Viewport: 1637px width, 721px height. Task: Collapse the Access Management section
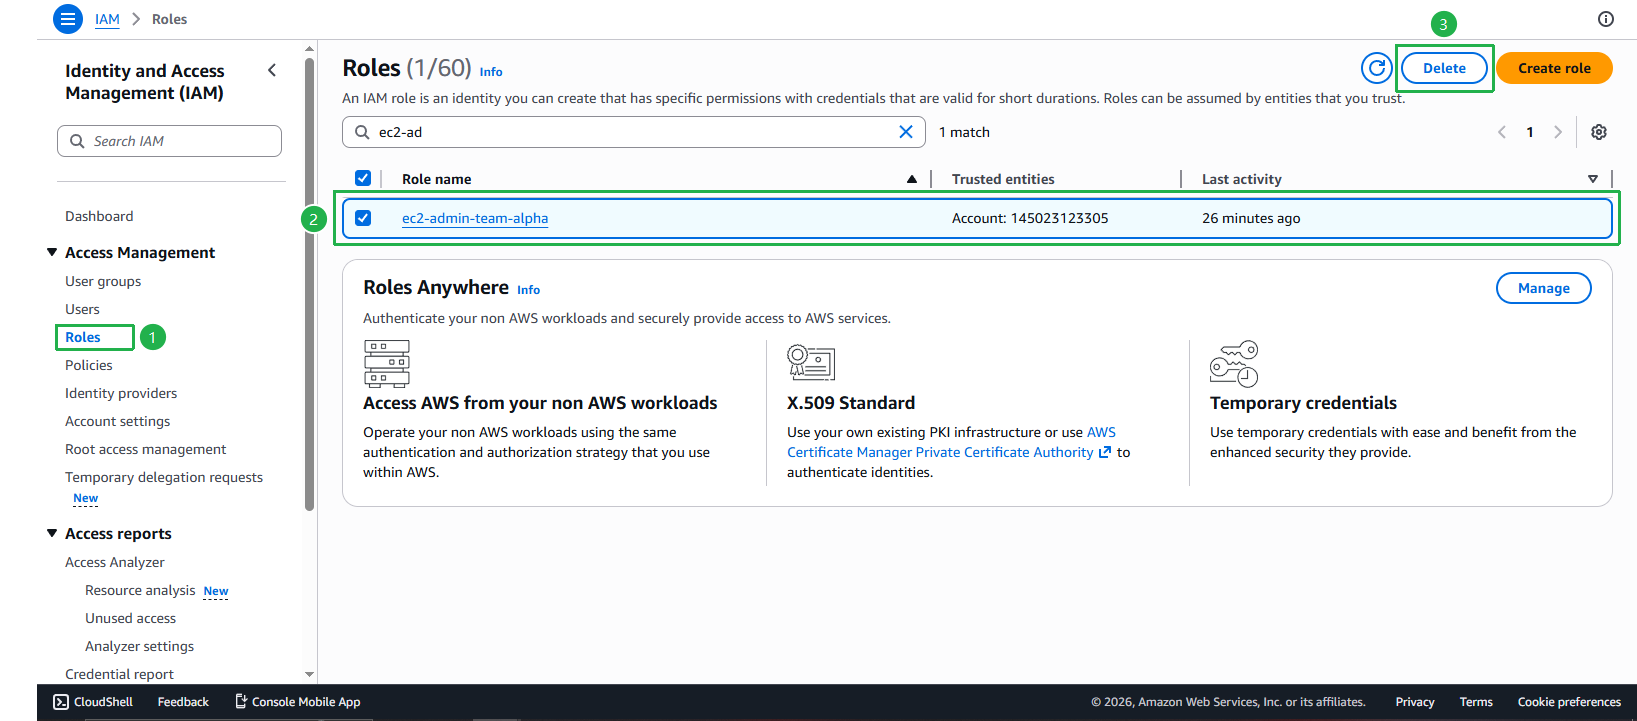coord(52,252)
